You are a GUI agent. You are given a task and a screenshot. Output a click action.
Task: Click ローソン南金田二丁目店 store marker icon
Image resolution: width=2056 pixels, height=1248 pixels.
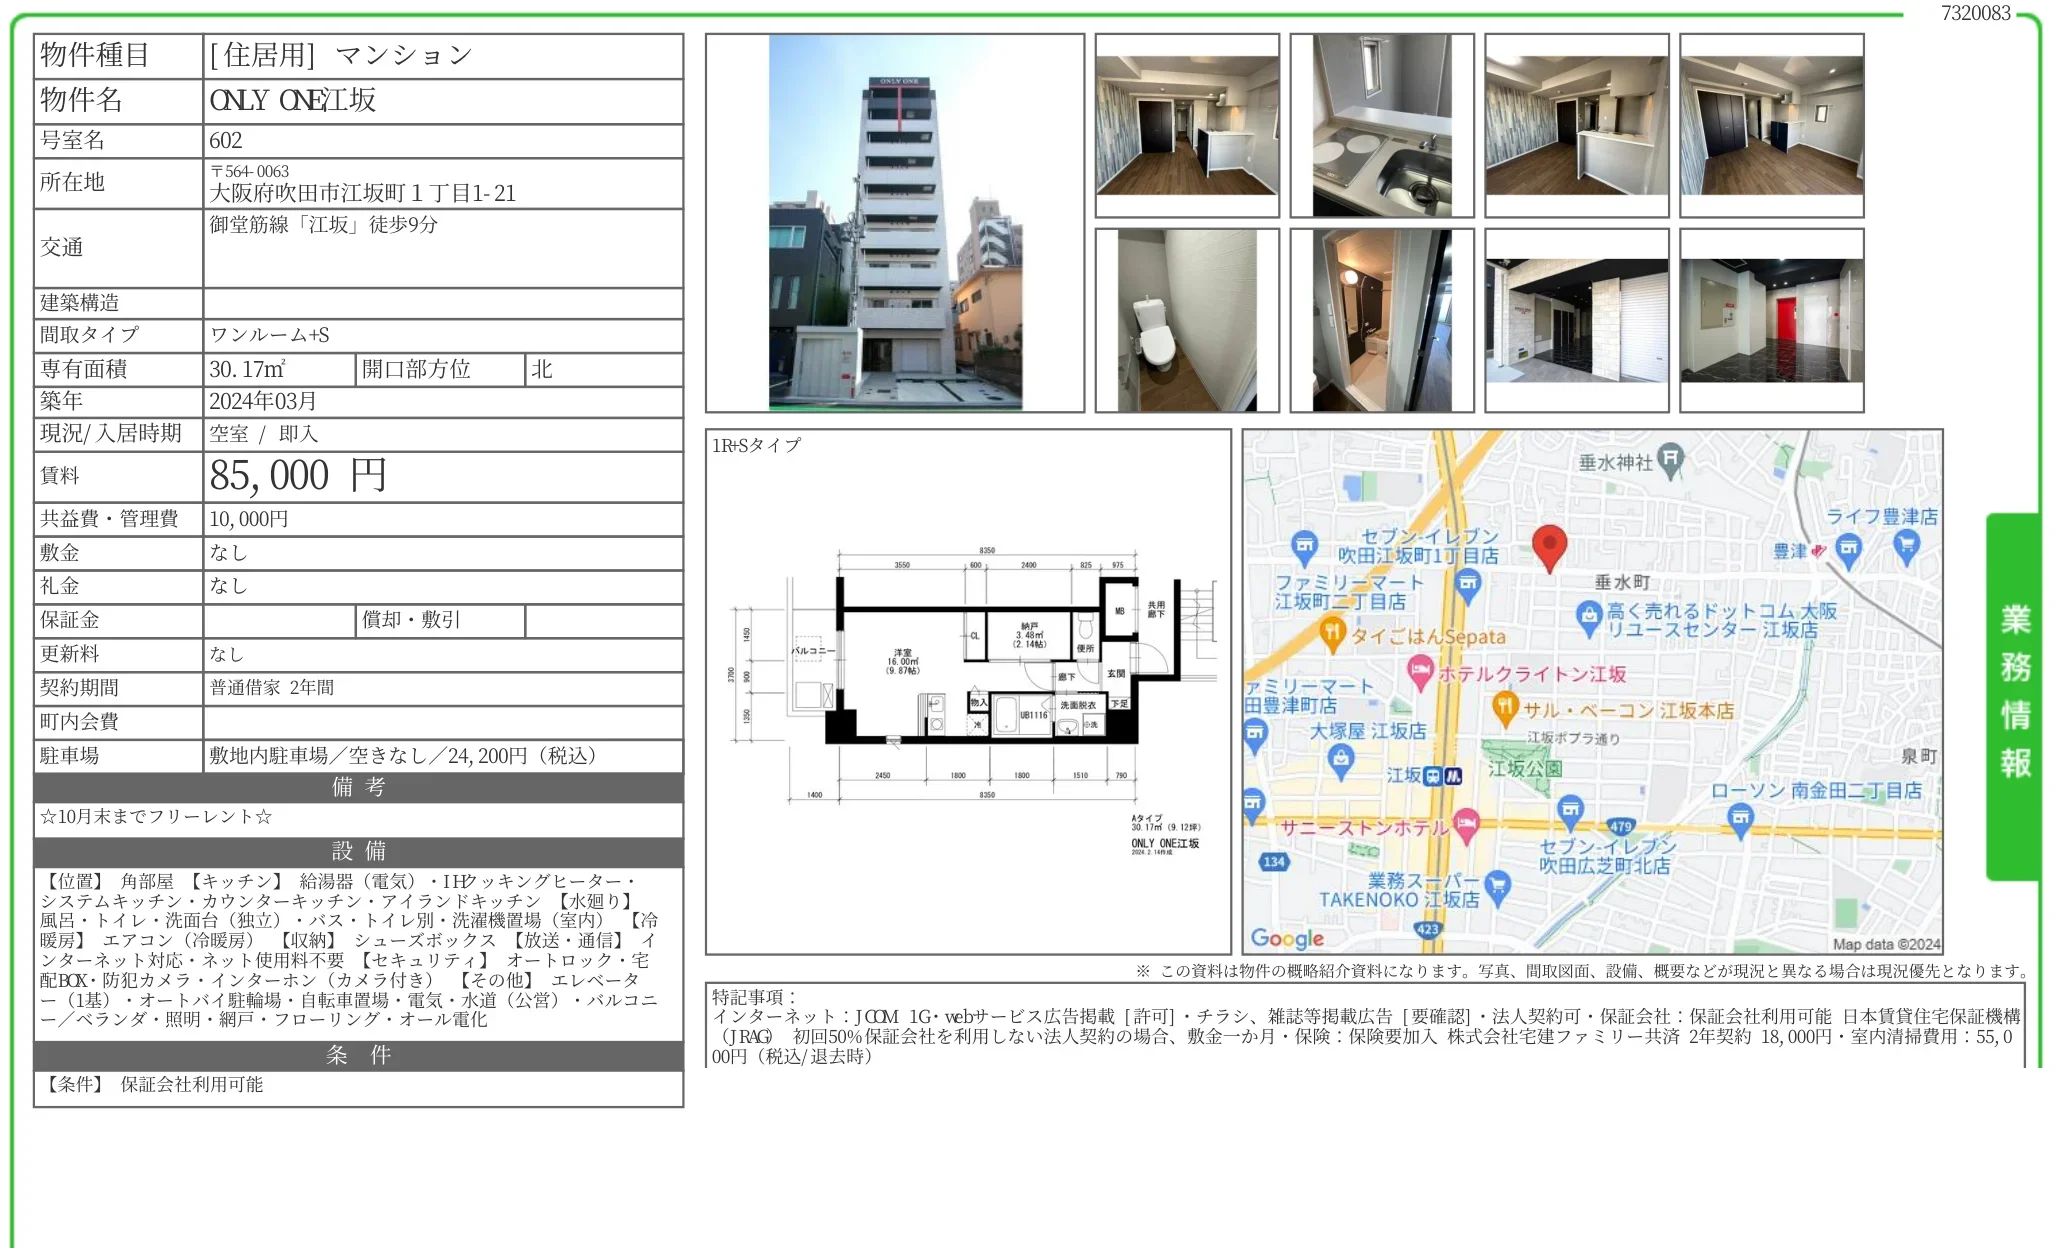(x=1741, y=819)
